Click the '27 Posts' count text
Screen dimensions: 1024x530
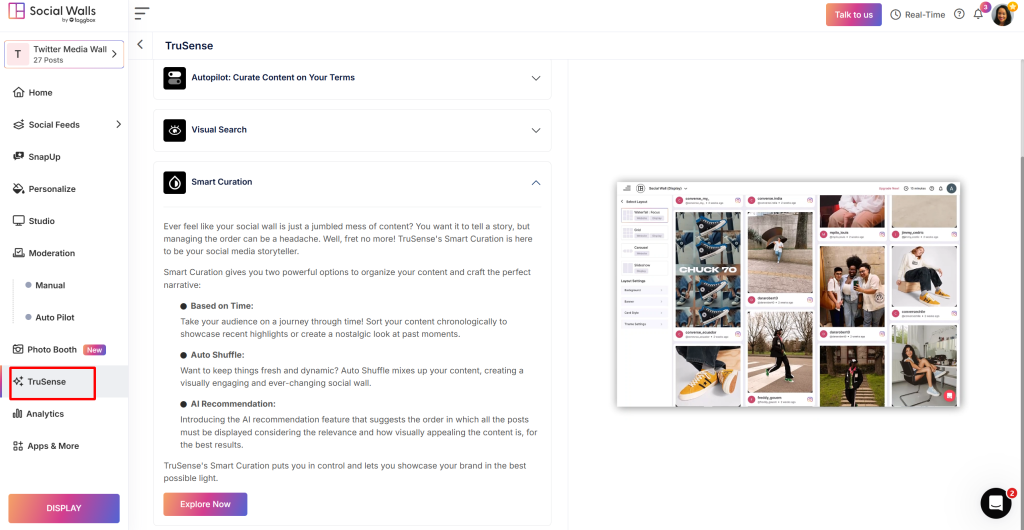(x=48, y=60)
